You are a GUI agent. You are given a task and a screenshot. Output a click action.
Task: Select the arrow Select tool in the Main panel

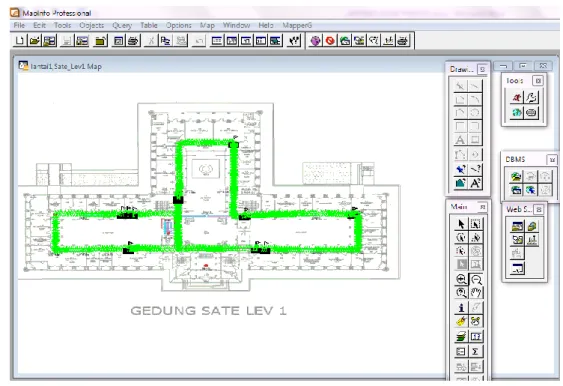click(461, 224)
